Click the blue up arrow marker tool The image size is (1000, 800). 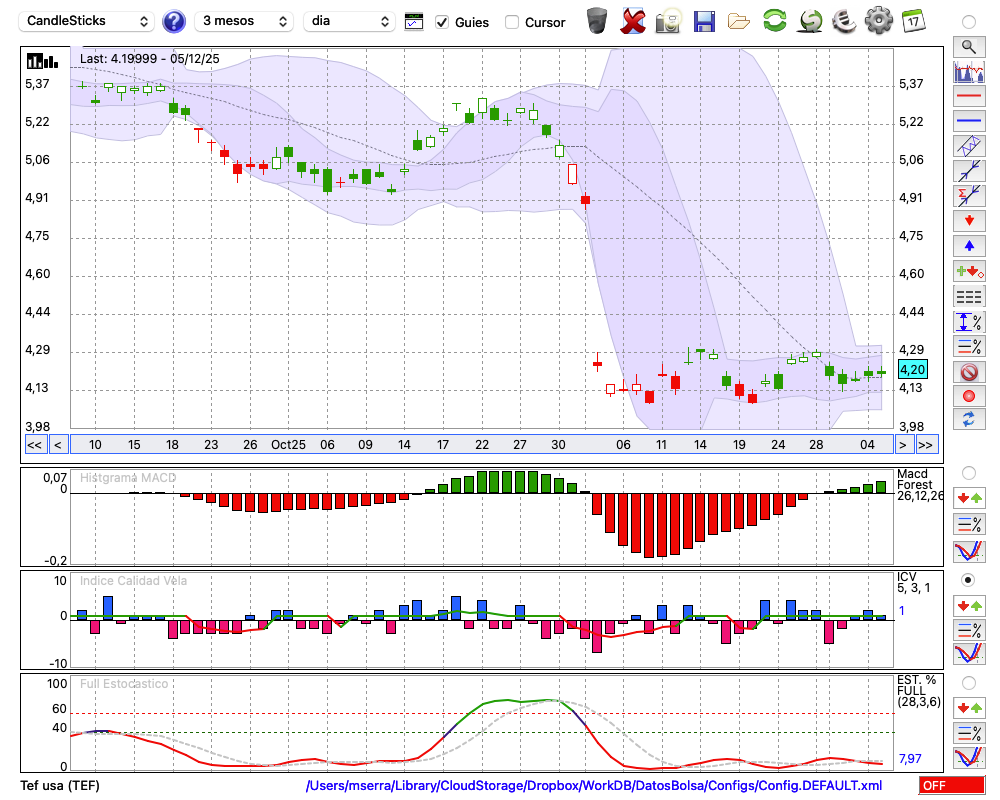(x=968, y=245)
